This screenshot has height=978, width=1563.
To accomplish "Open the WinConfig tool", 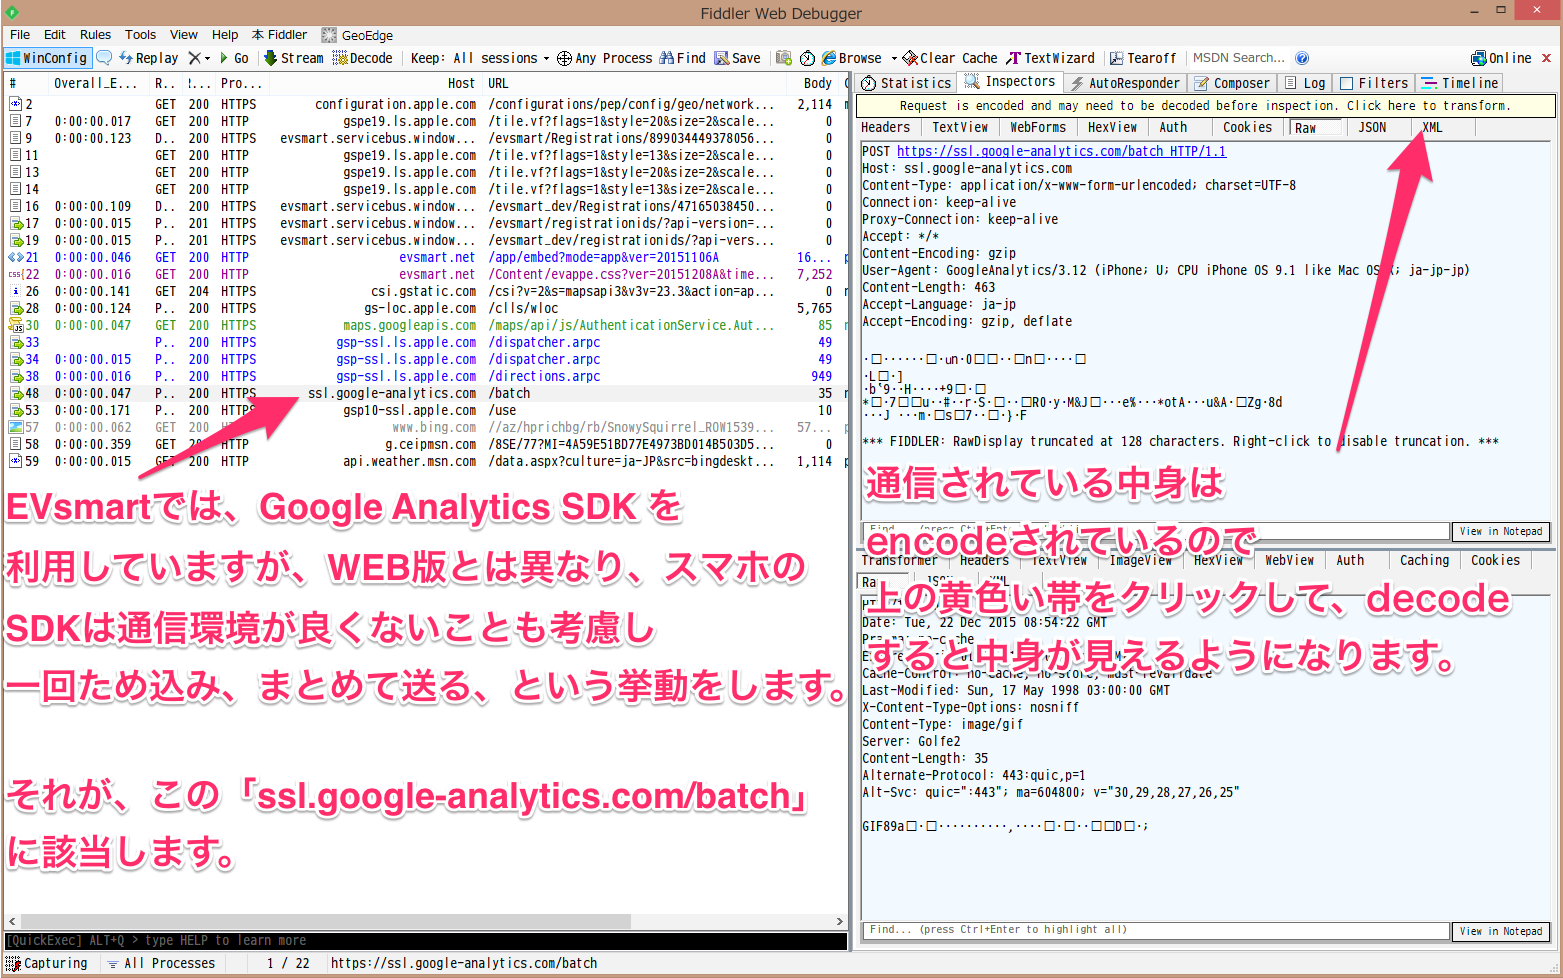I will pos(47,58).
